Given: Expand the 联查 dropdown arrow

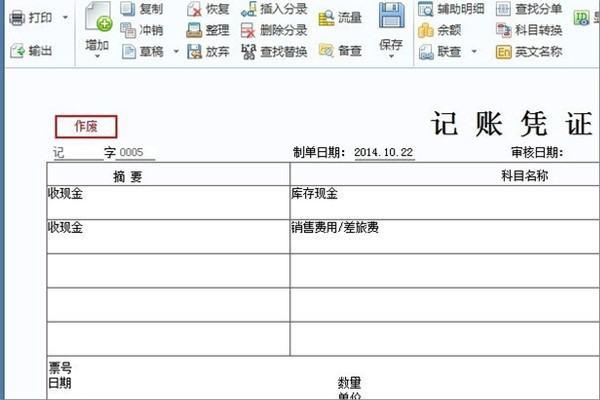Looking at the screenshot, I should 474,51.
